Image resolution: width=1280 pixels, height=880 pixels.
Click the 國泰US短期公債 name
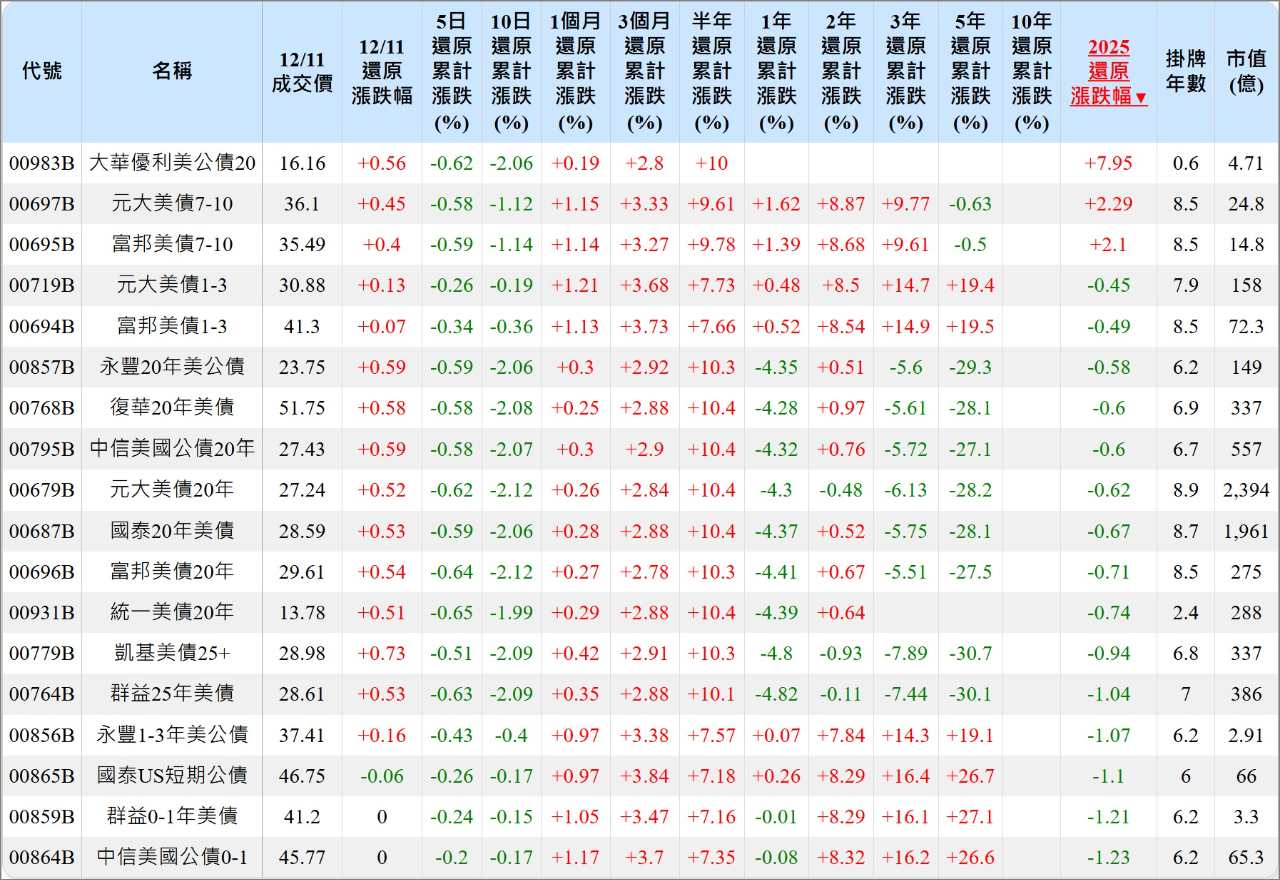[171, 776]
